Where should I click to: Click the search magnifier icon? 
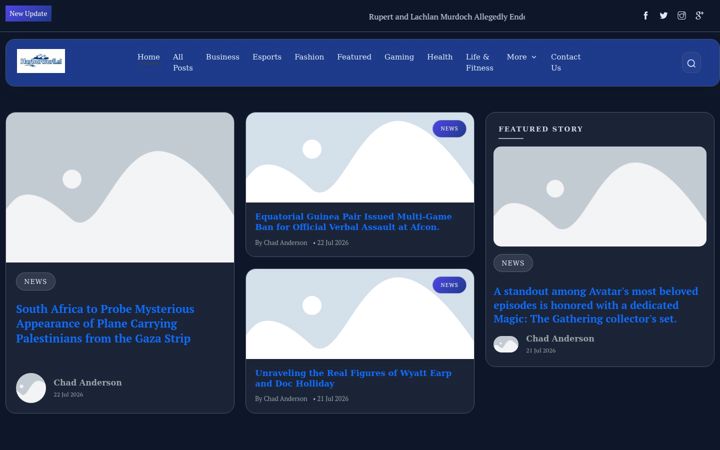click(691, 63)
